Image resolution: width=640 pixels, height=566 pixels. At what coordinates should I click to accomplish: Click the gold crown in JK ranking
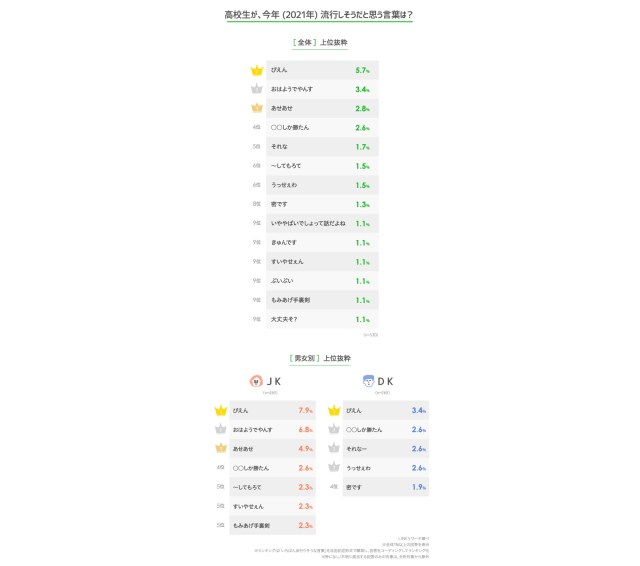pos(221,411)
